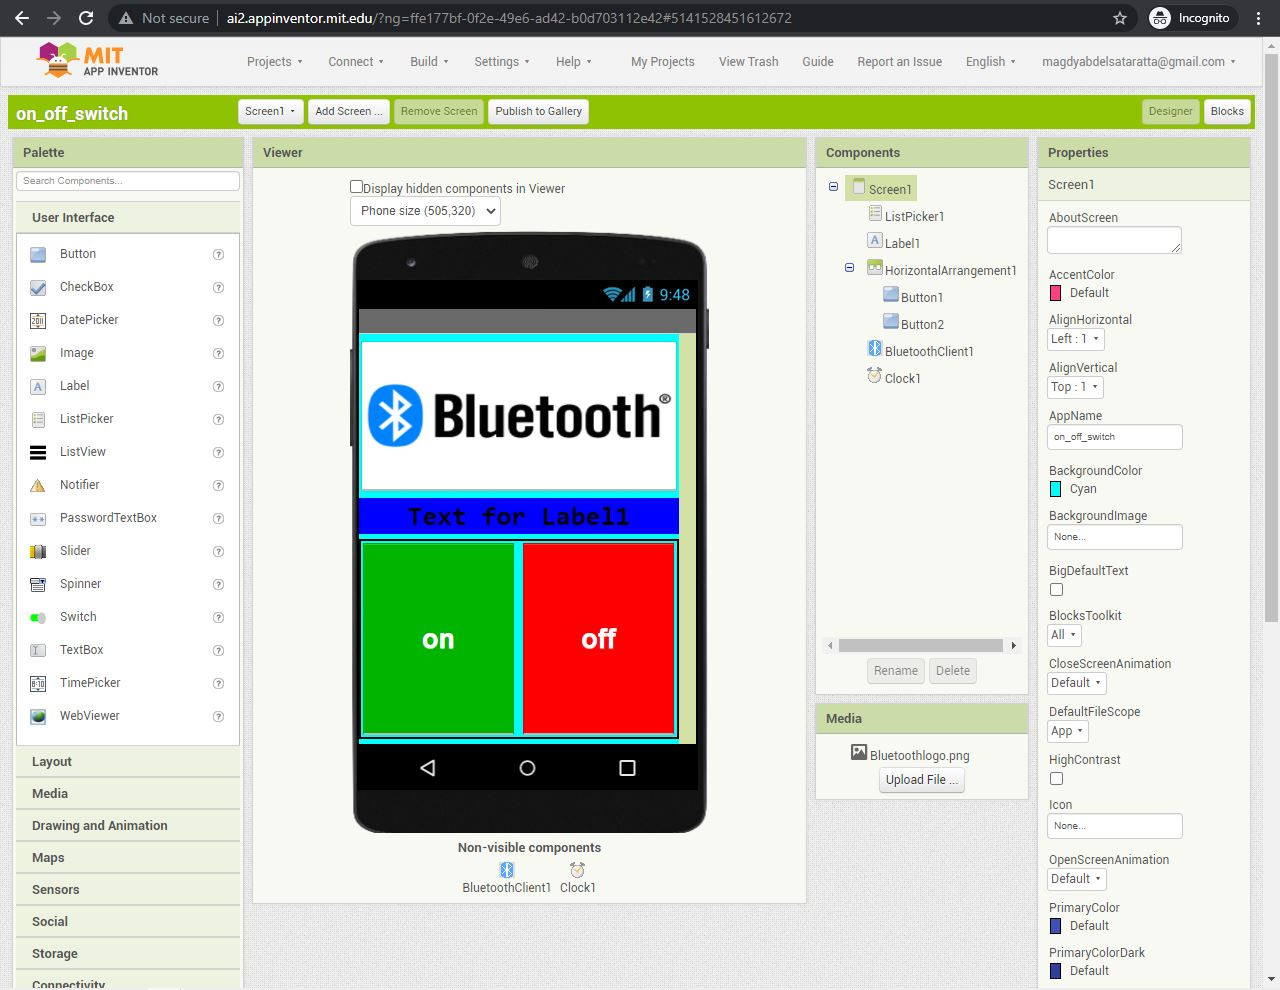Viewport: 1280px width, 990px height.
Task: Collapse the Screen1 tree node
Action: (833, 187)
